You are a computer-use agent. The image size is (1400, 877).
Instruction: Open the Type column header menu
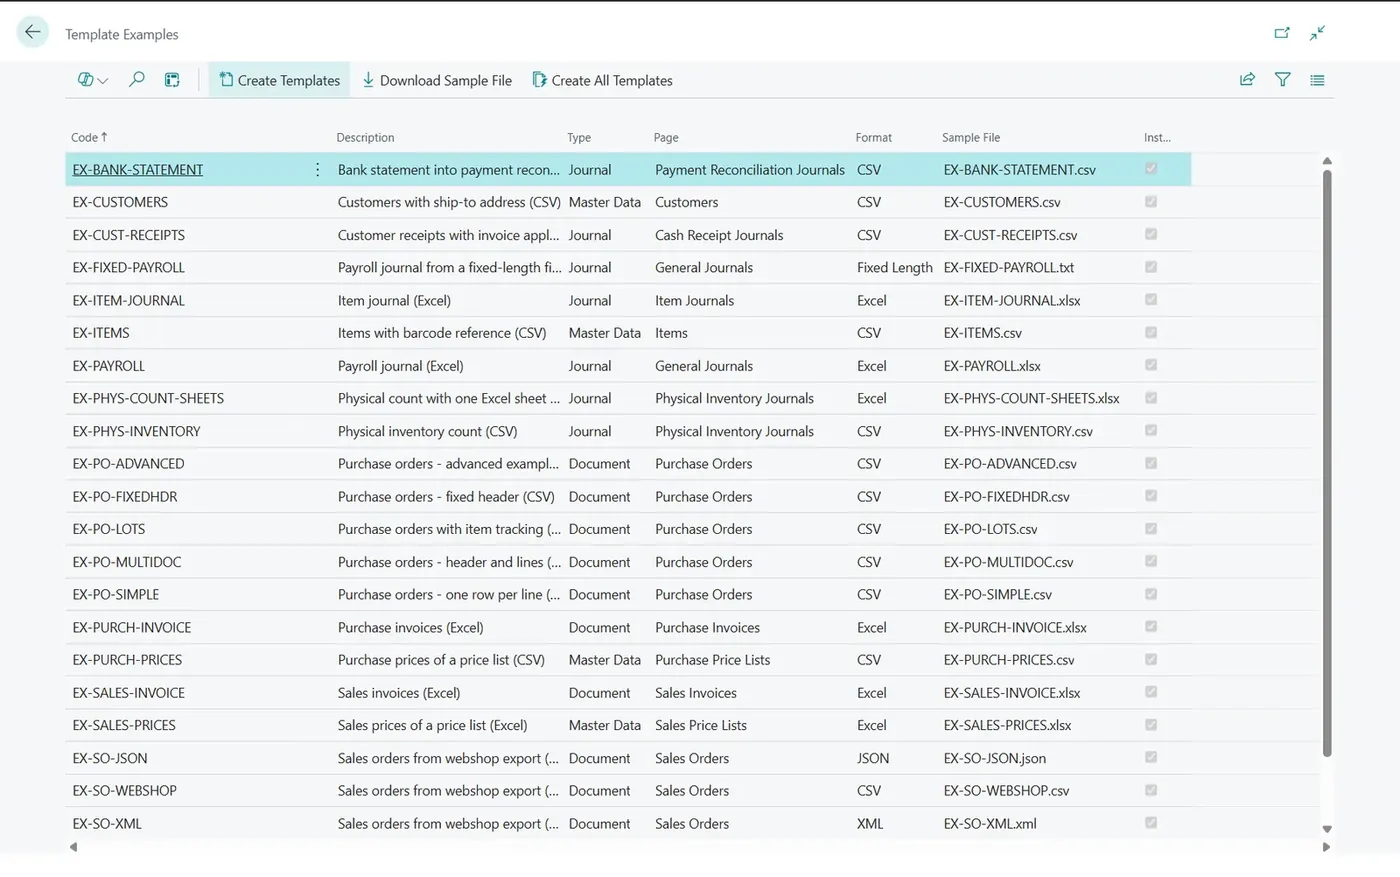[x=579, y=137]
